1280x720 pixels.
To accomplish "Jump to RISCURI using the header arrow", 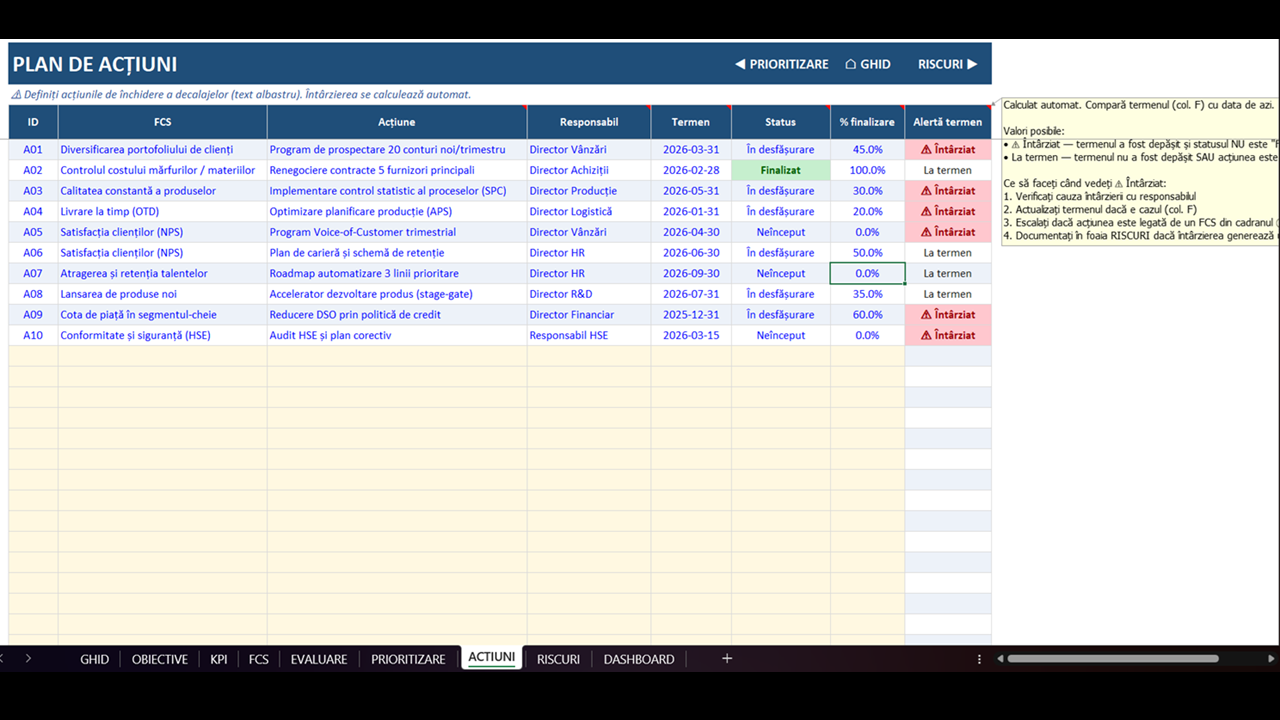I will click(x=948, y=64).
